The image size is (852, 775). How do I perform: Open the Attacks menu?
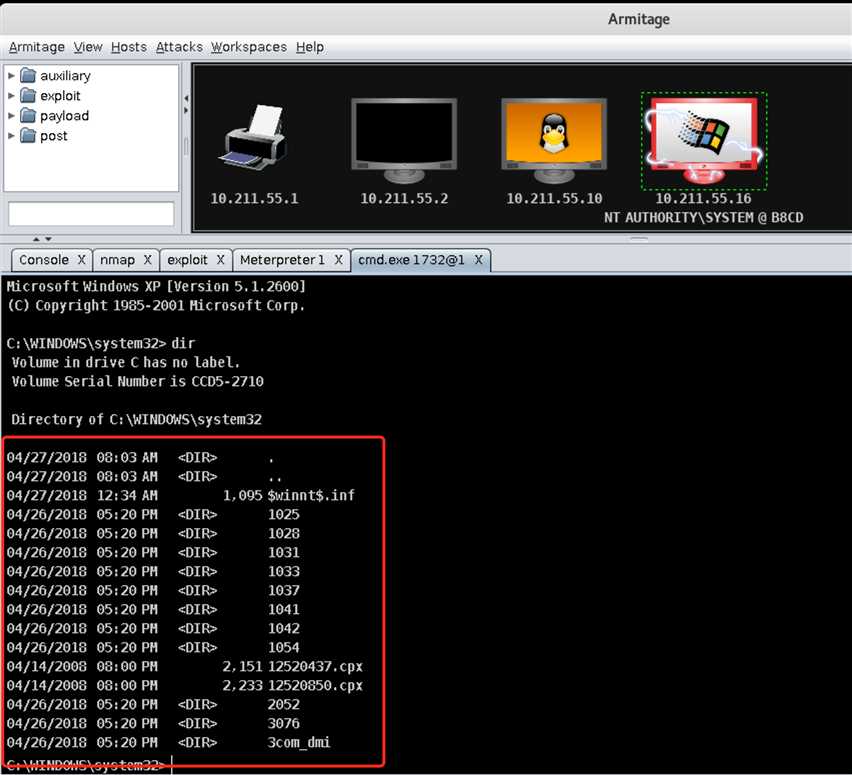click(x=179, y=47)
